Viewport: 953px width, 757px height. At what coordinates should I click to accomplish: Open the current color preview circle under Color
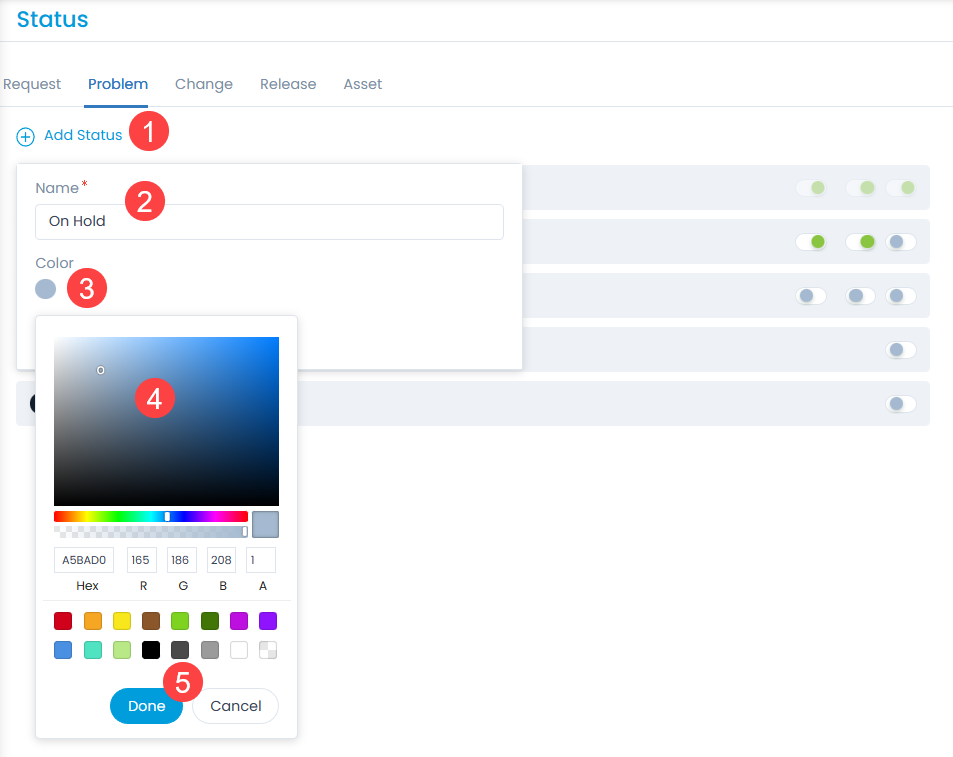pos(45,289)
